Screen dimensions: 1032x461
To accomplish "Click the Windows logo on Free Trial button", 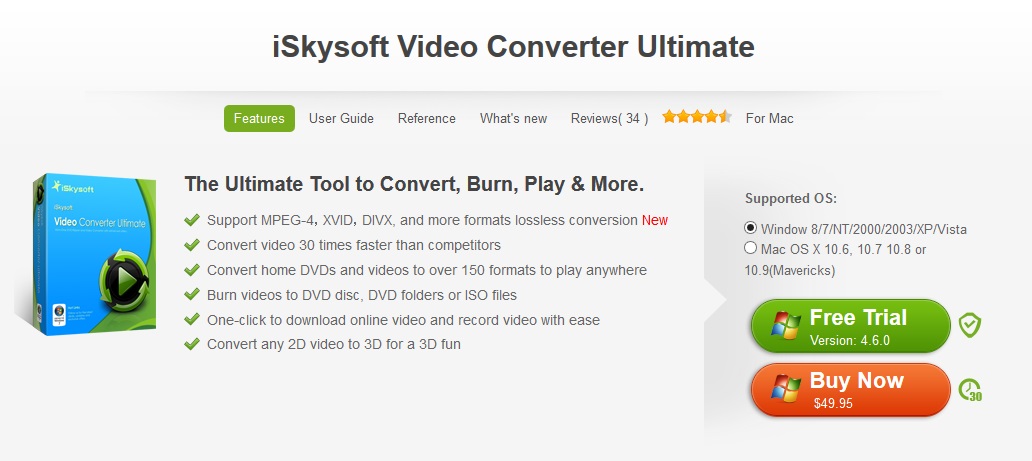I will click(786, 326).
